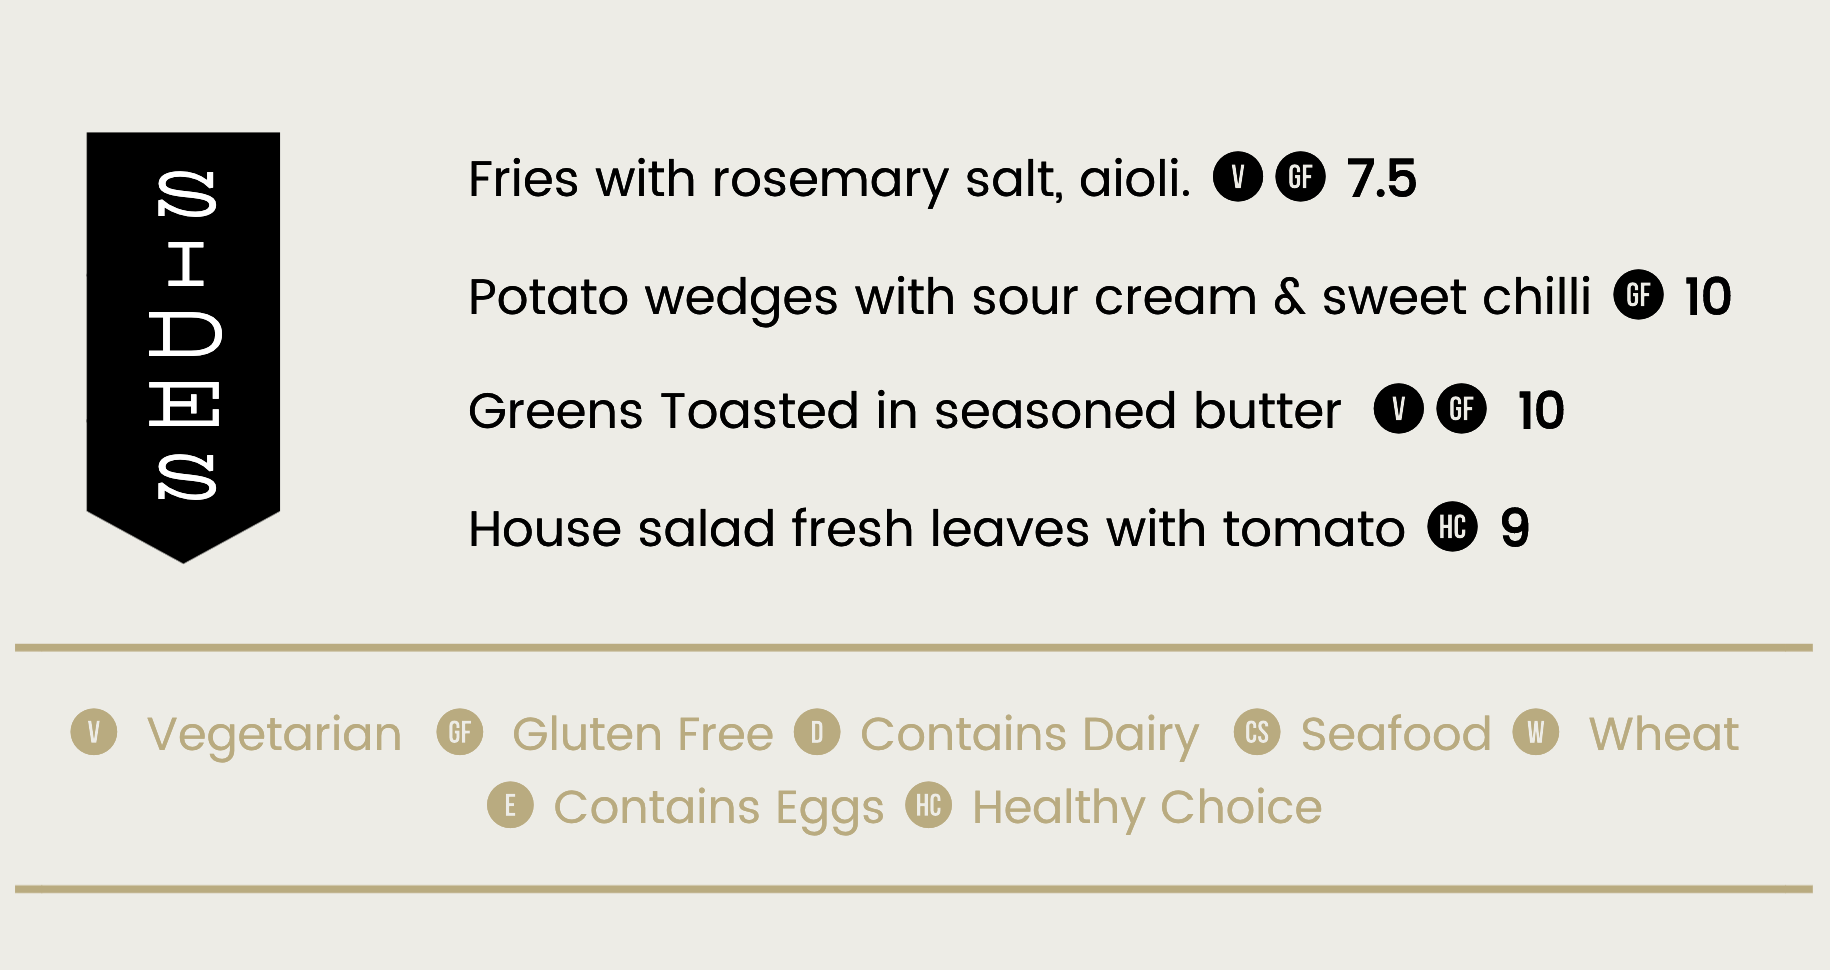Select House salad fresh leaves item
The width and height of the screenshot is (1830, 970).
[x=937, y=528]
